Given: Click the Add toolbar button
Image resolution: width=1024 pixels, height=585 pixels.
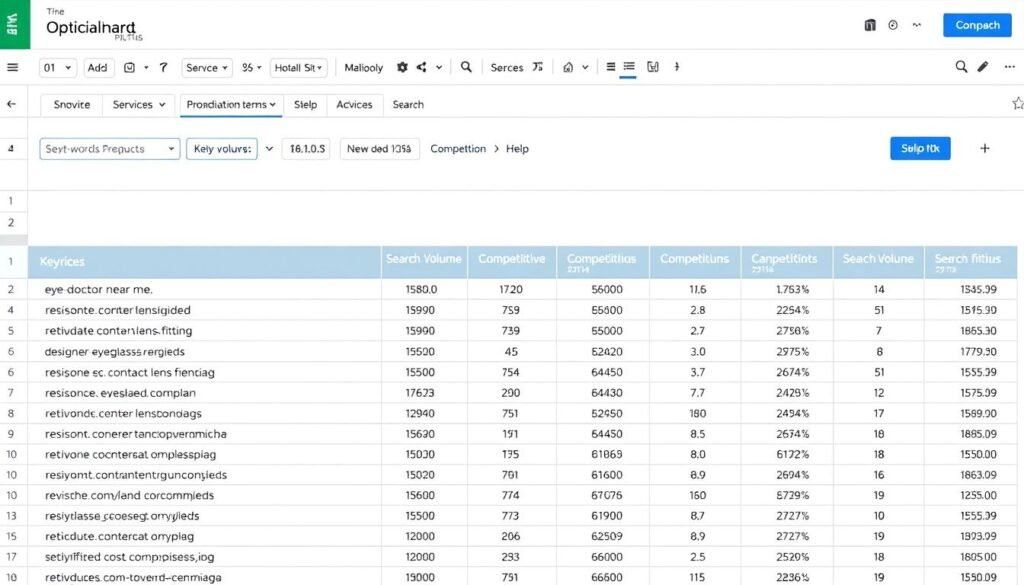Looking at the screenshot, I should point(97,67).
